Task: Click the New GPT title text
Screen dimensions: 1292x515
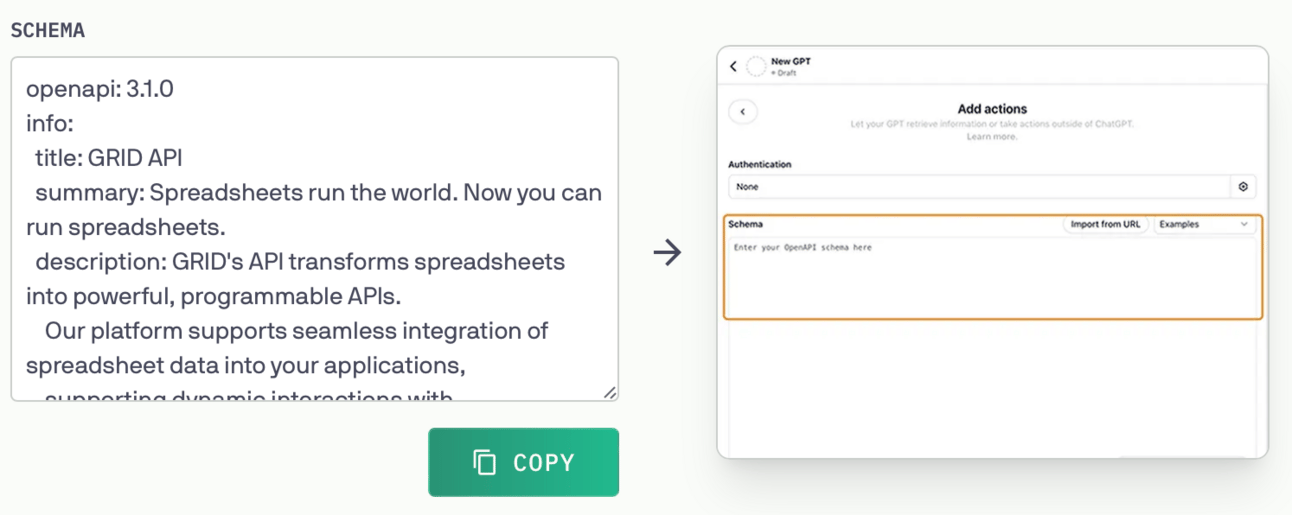Action: point(791,61)
